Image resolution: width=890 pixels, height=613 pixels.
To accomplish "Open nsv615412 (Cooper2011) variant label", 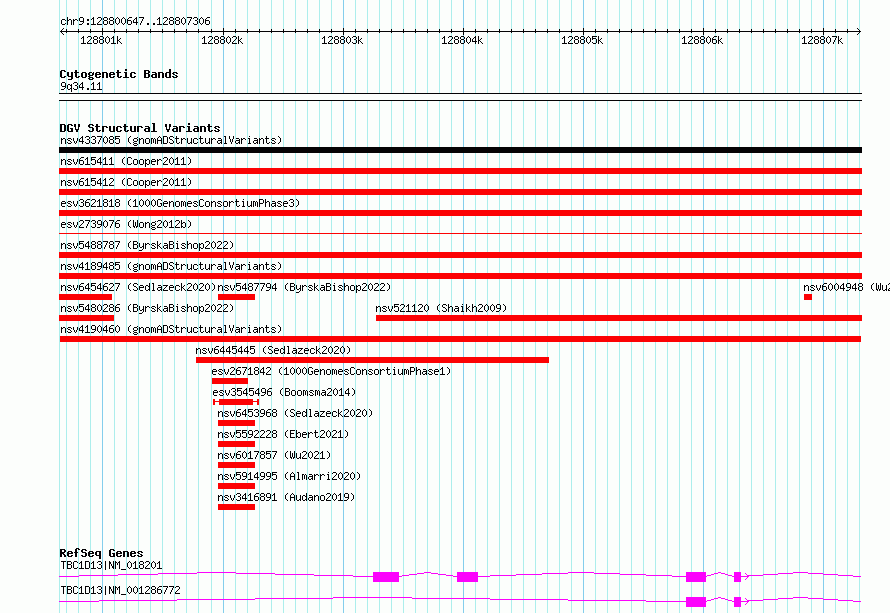I will point(126,182).
